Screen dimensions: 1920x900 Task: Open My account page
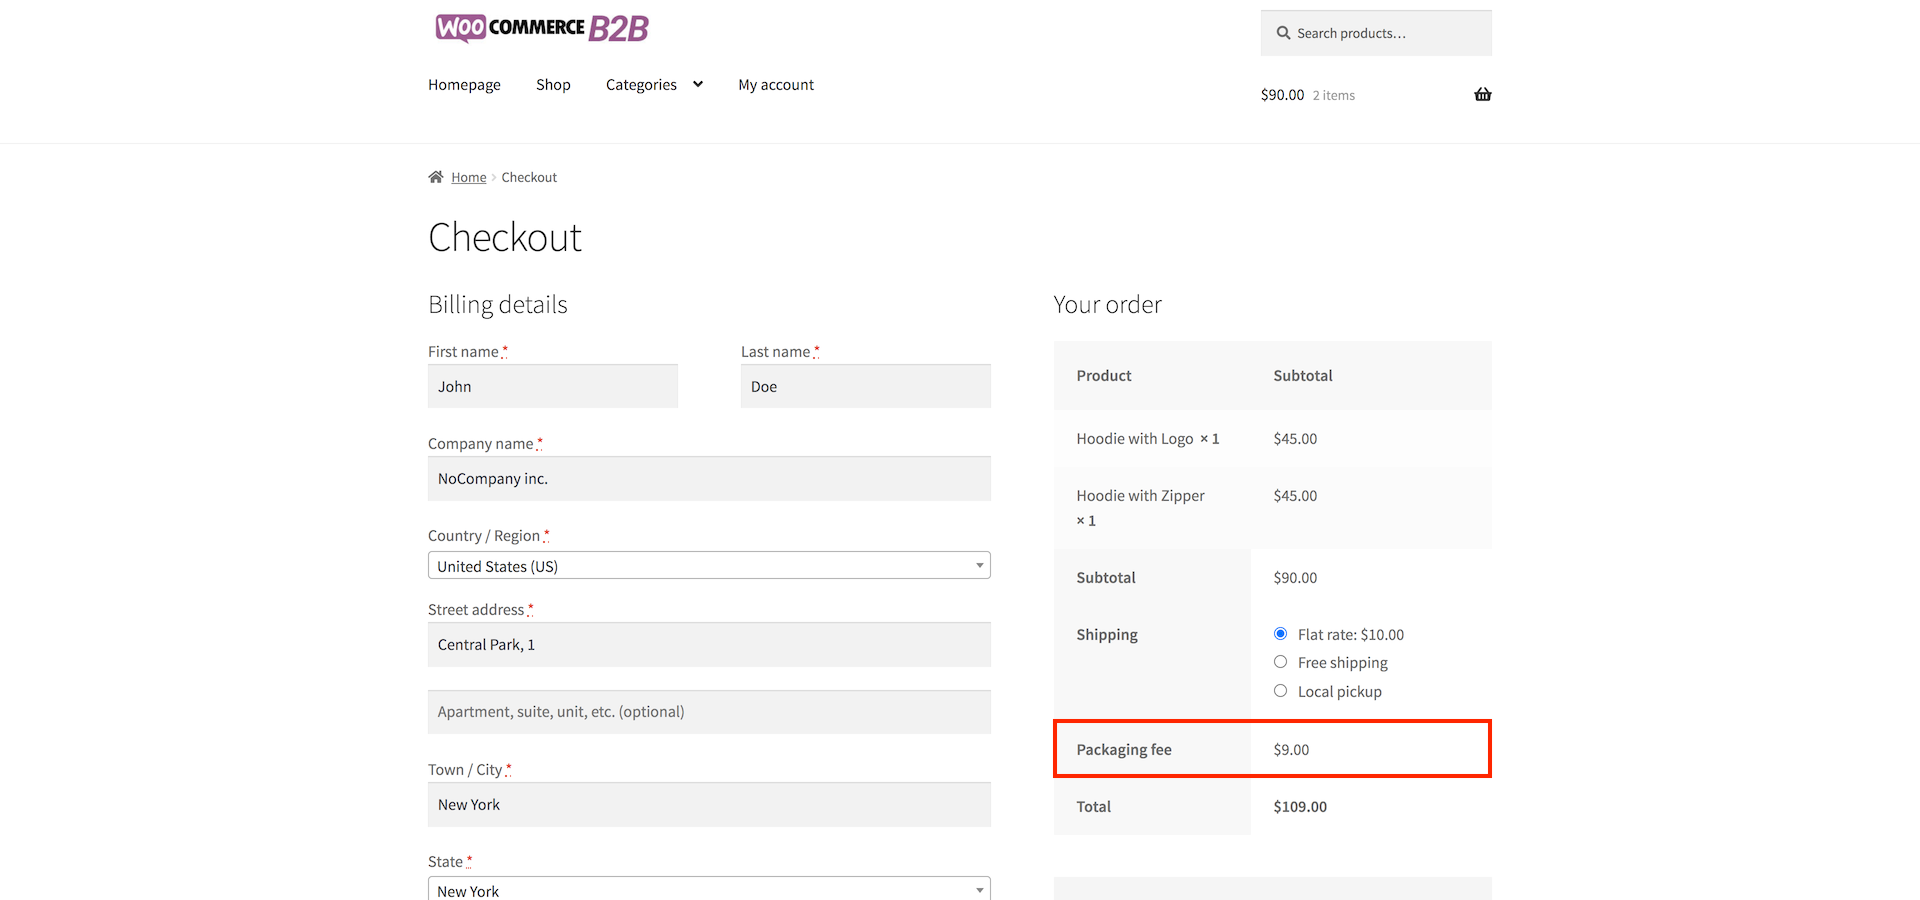[x=776, y=85]
